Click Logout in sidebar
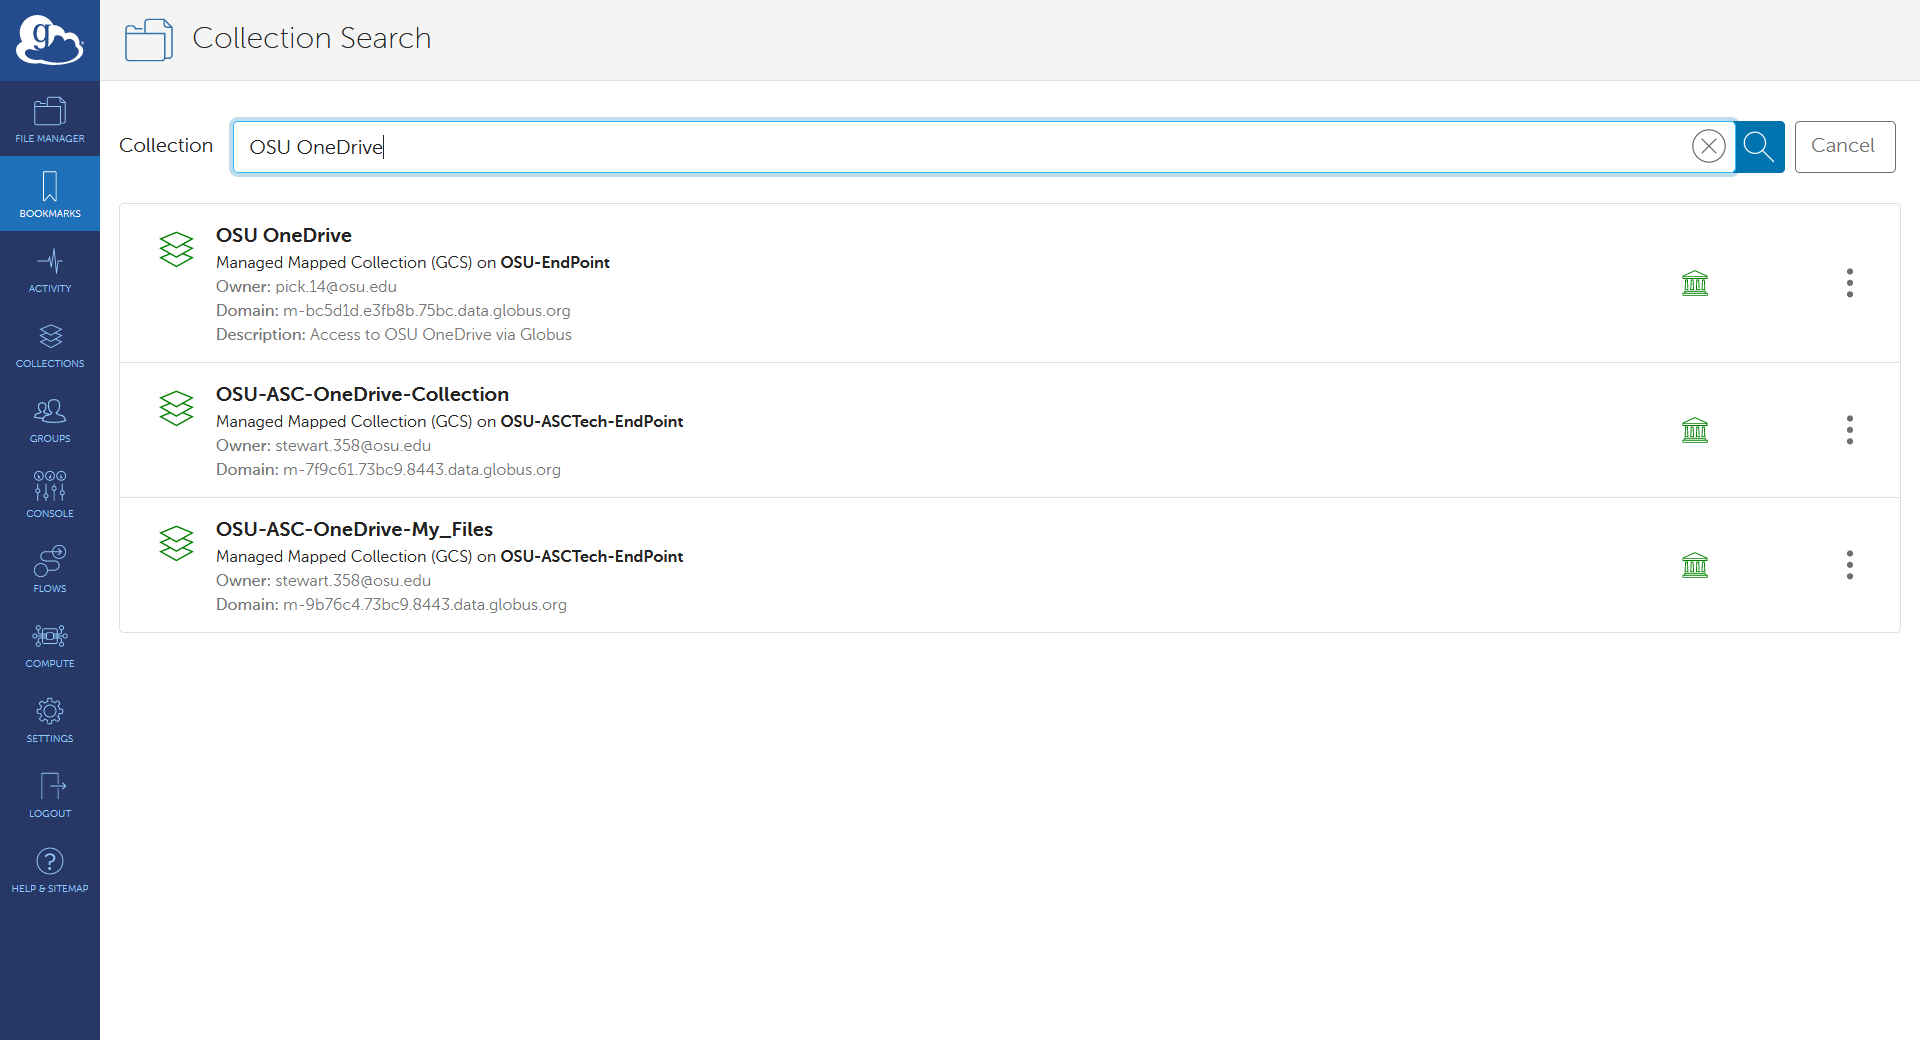 [x=50, y=794]
